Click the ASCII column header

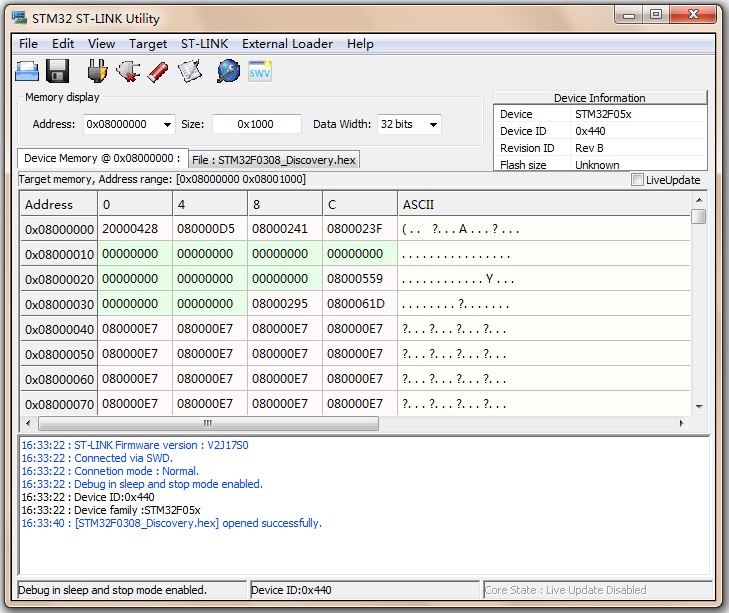click(544, 204)
